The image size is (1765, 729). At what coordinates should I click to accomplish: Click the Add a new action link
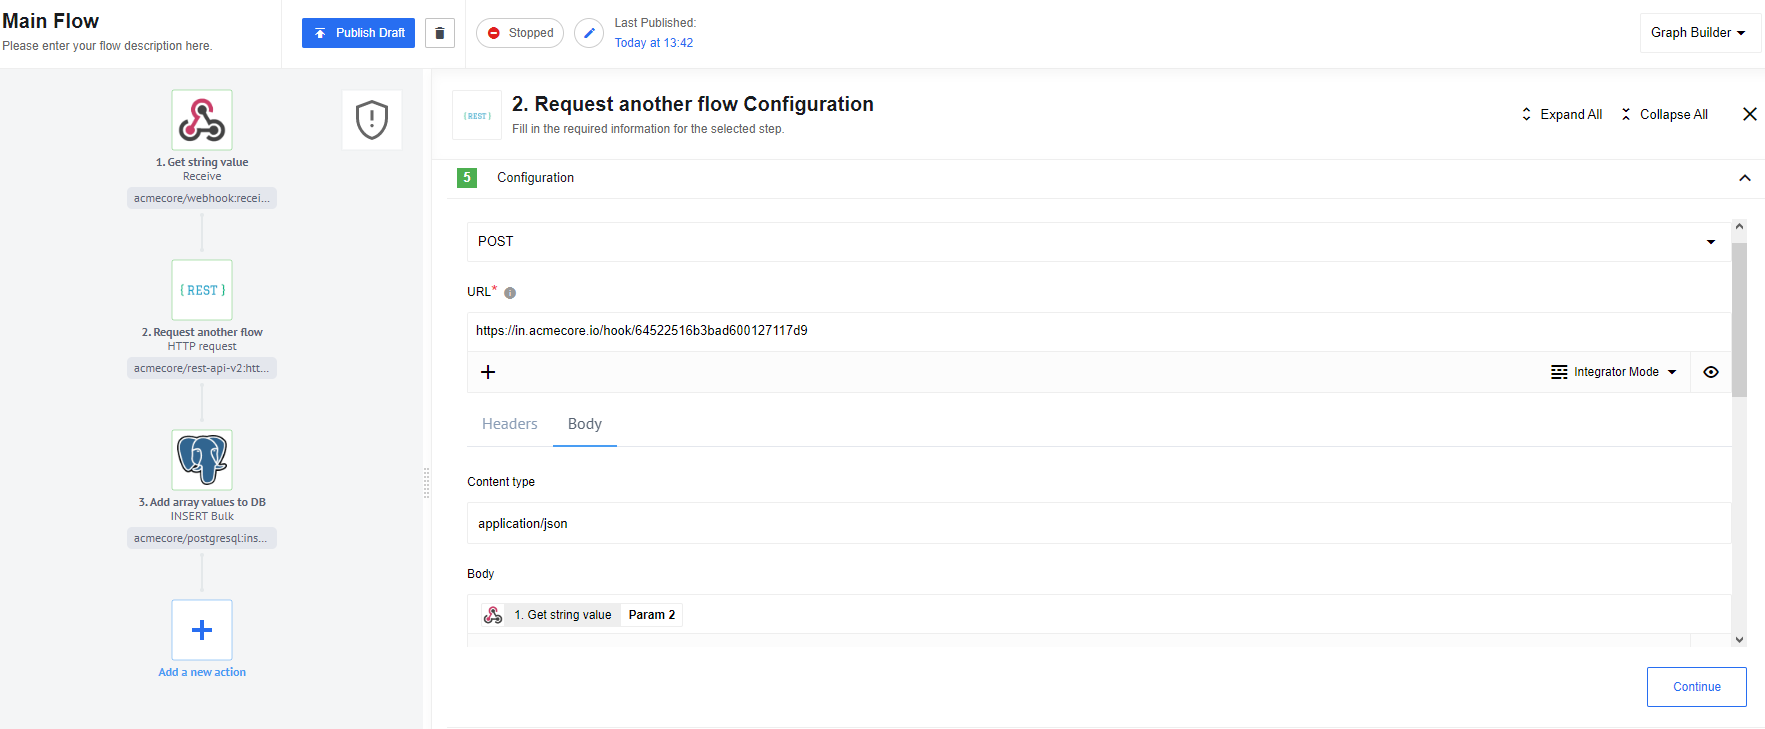(202, 672)
